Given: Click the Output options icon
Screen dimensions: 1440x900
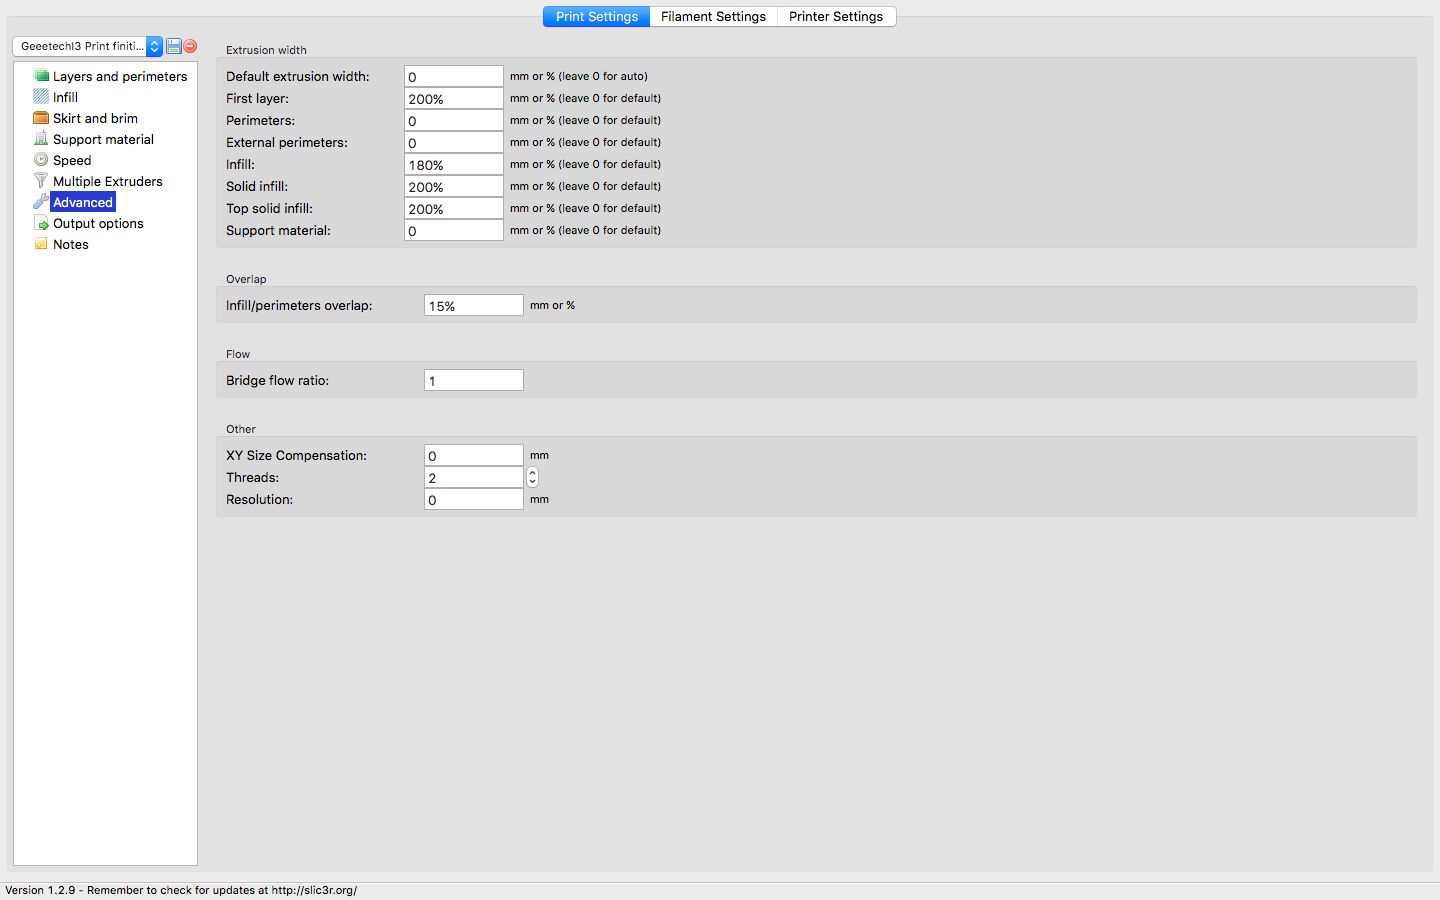Looking at the screenshot, I should [x=41, y=223].
